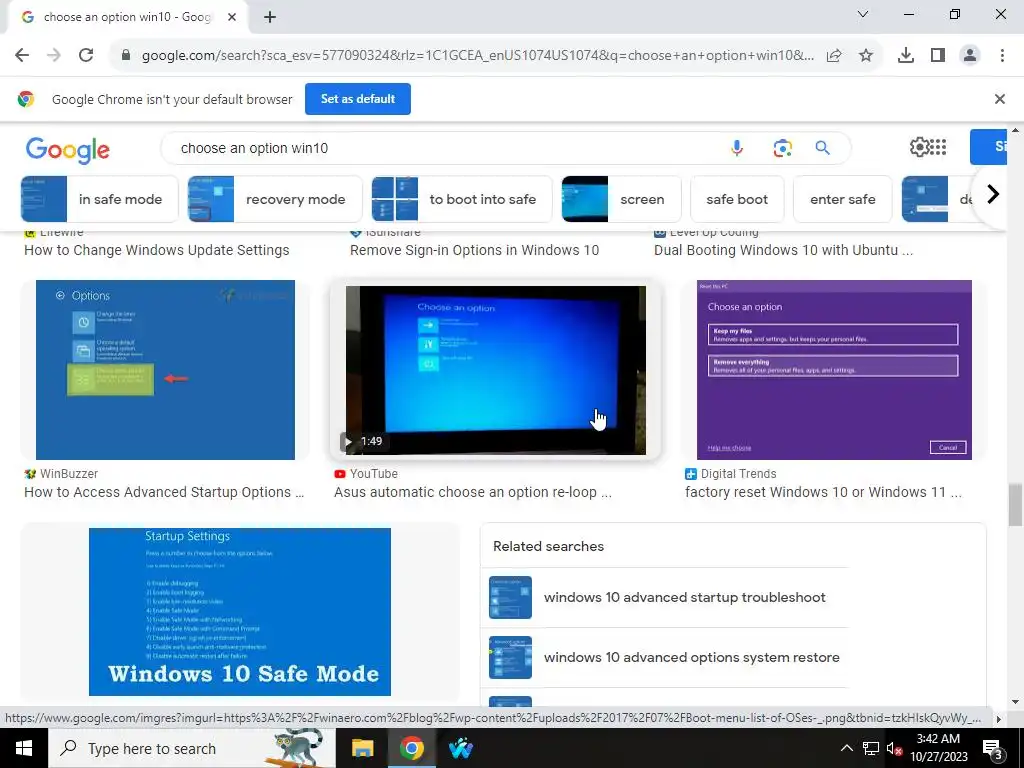The height and width of the screenshot is (768, 1024).
Task: Set Chrome as default browser
Action: pos(358,99)
